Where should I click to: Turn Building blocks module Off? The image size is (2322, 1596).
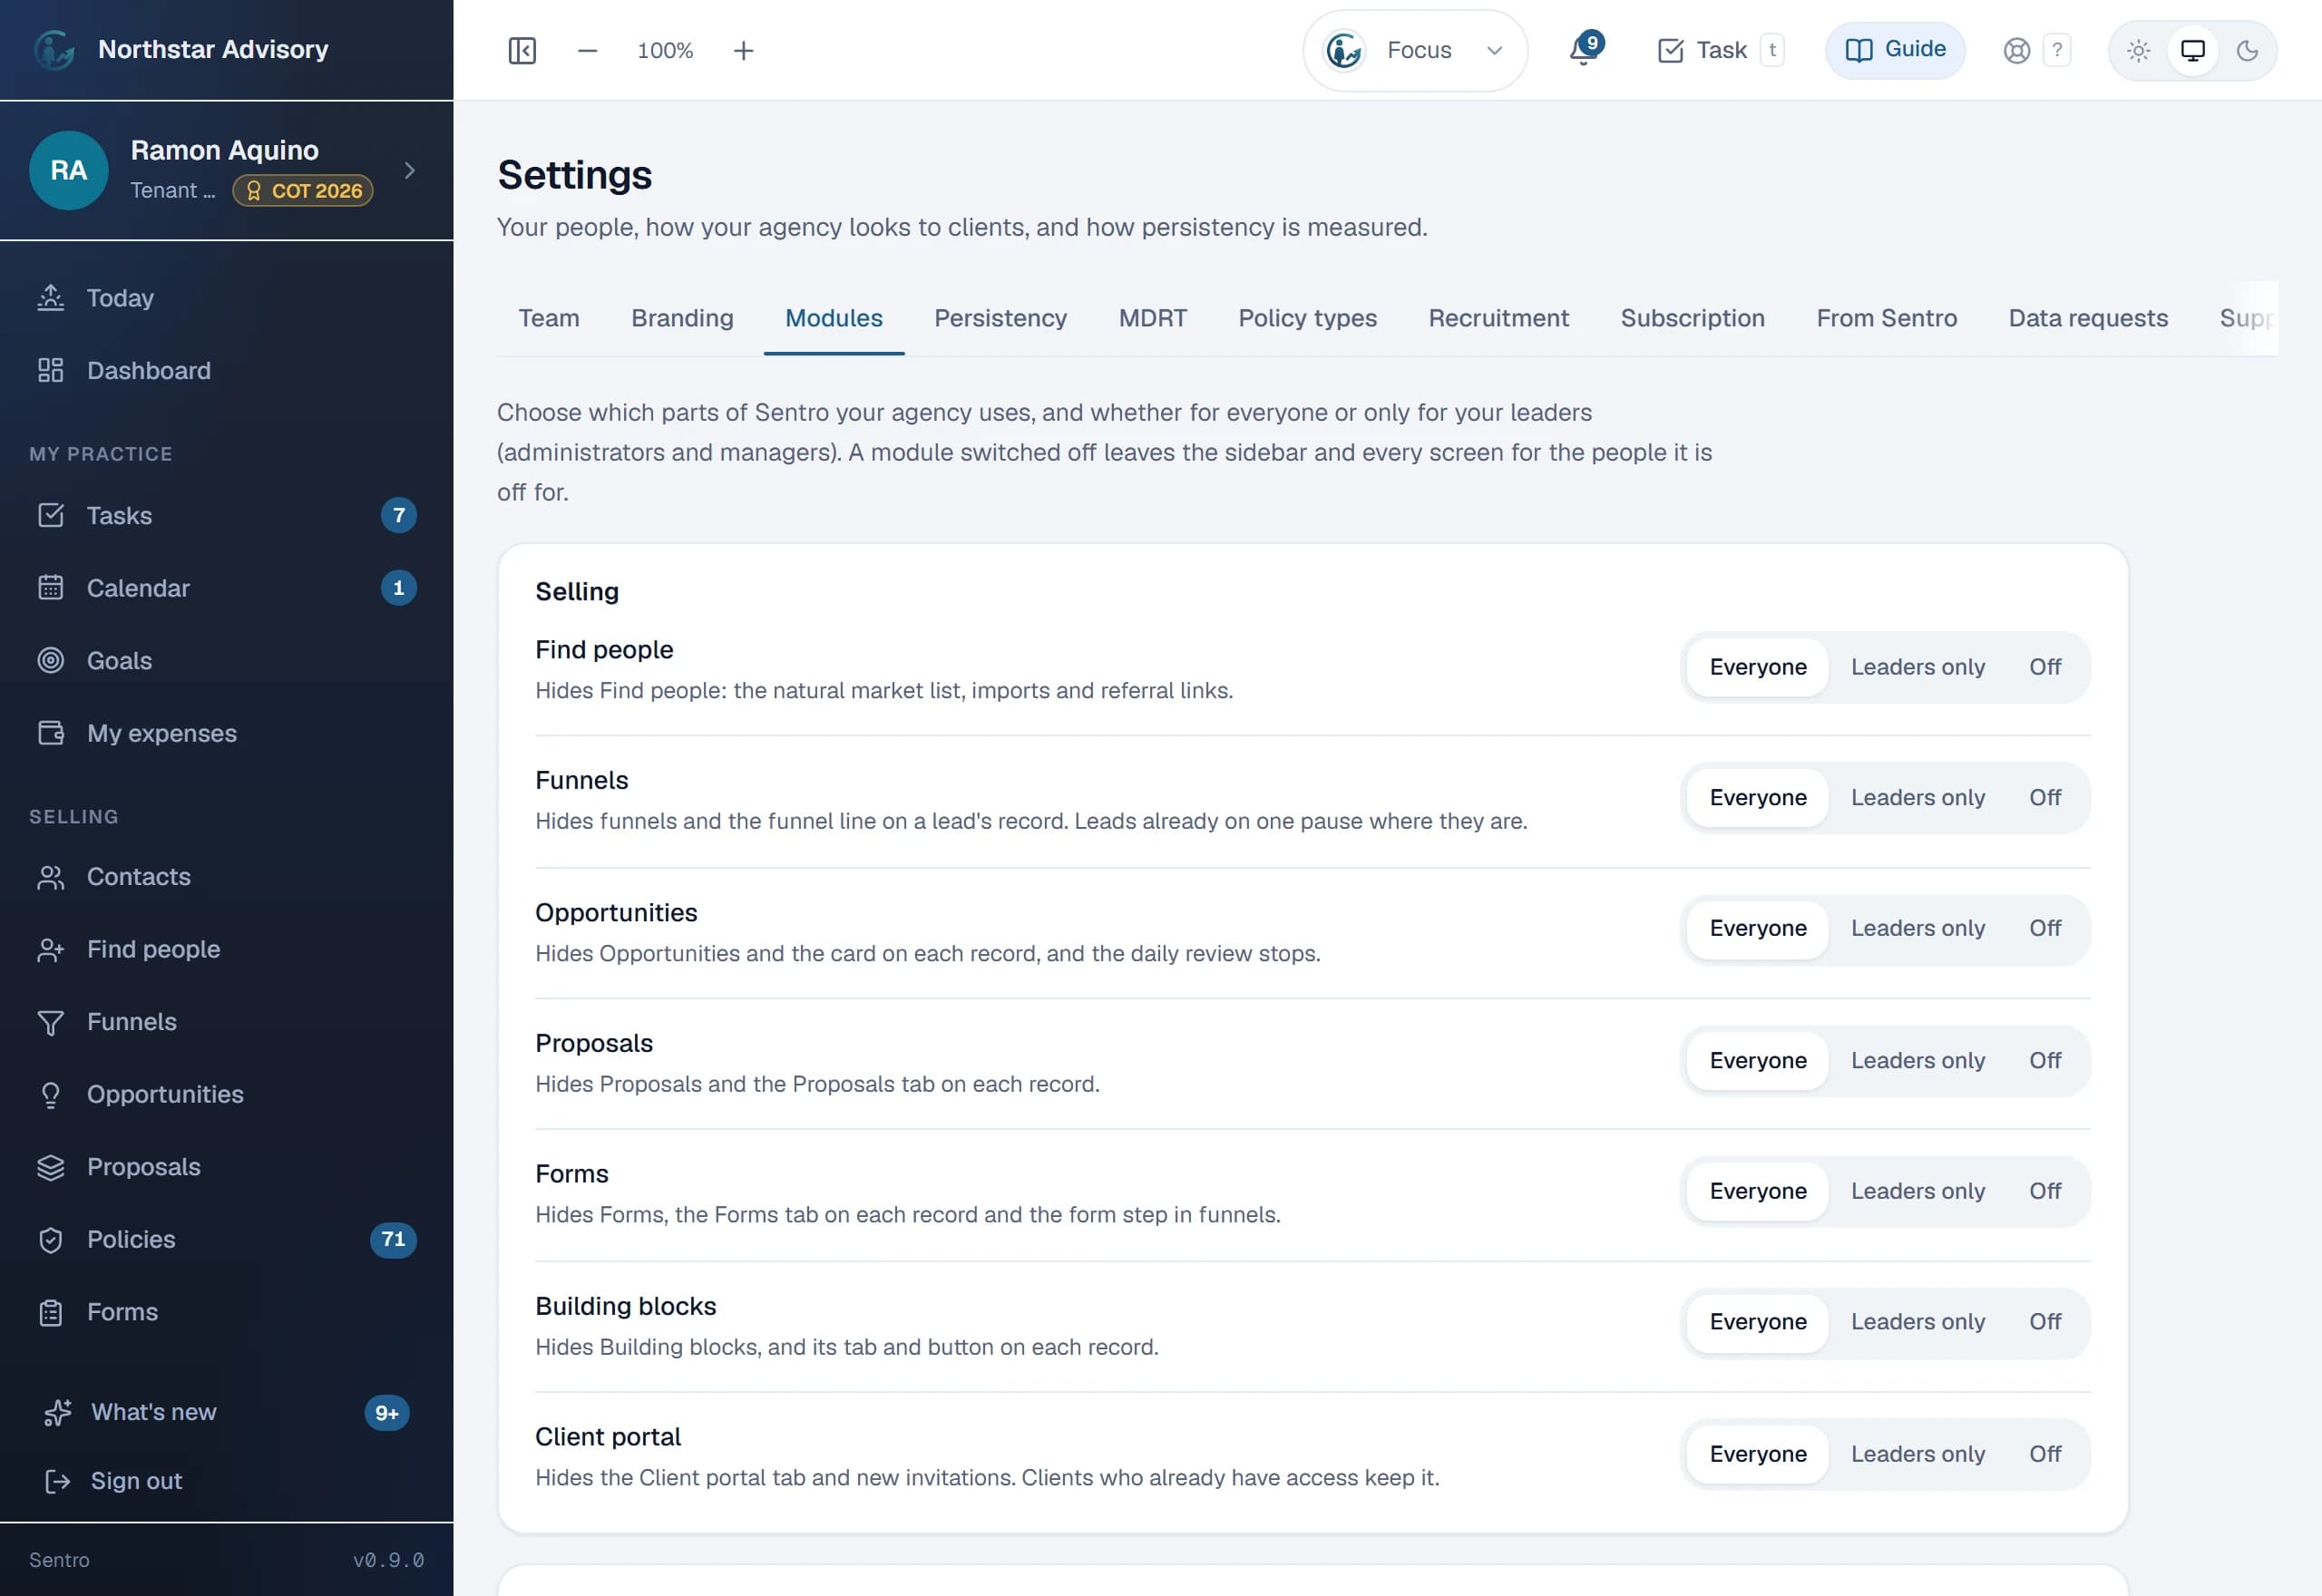[2044, 1321]
